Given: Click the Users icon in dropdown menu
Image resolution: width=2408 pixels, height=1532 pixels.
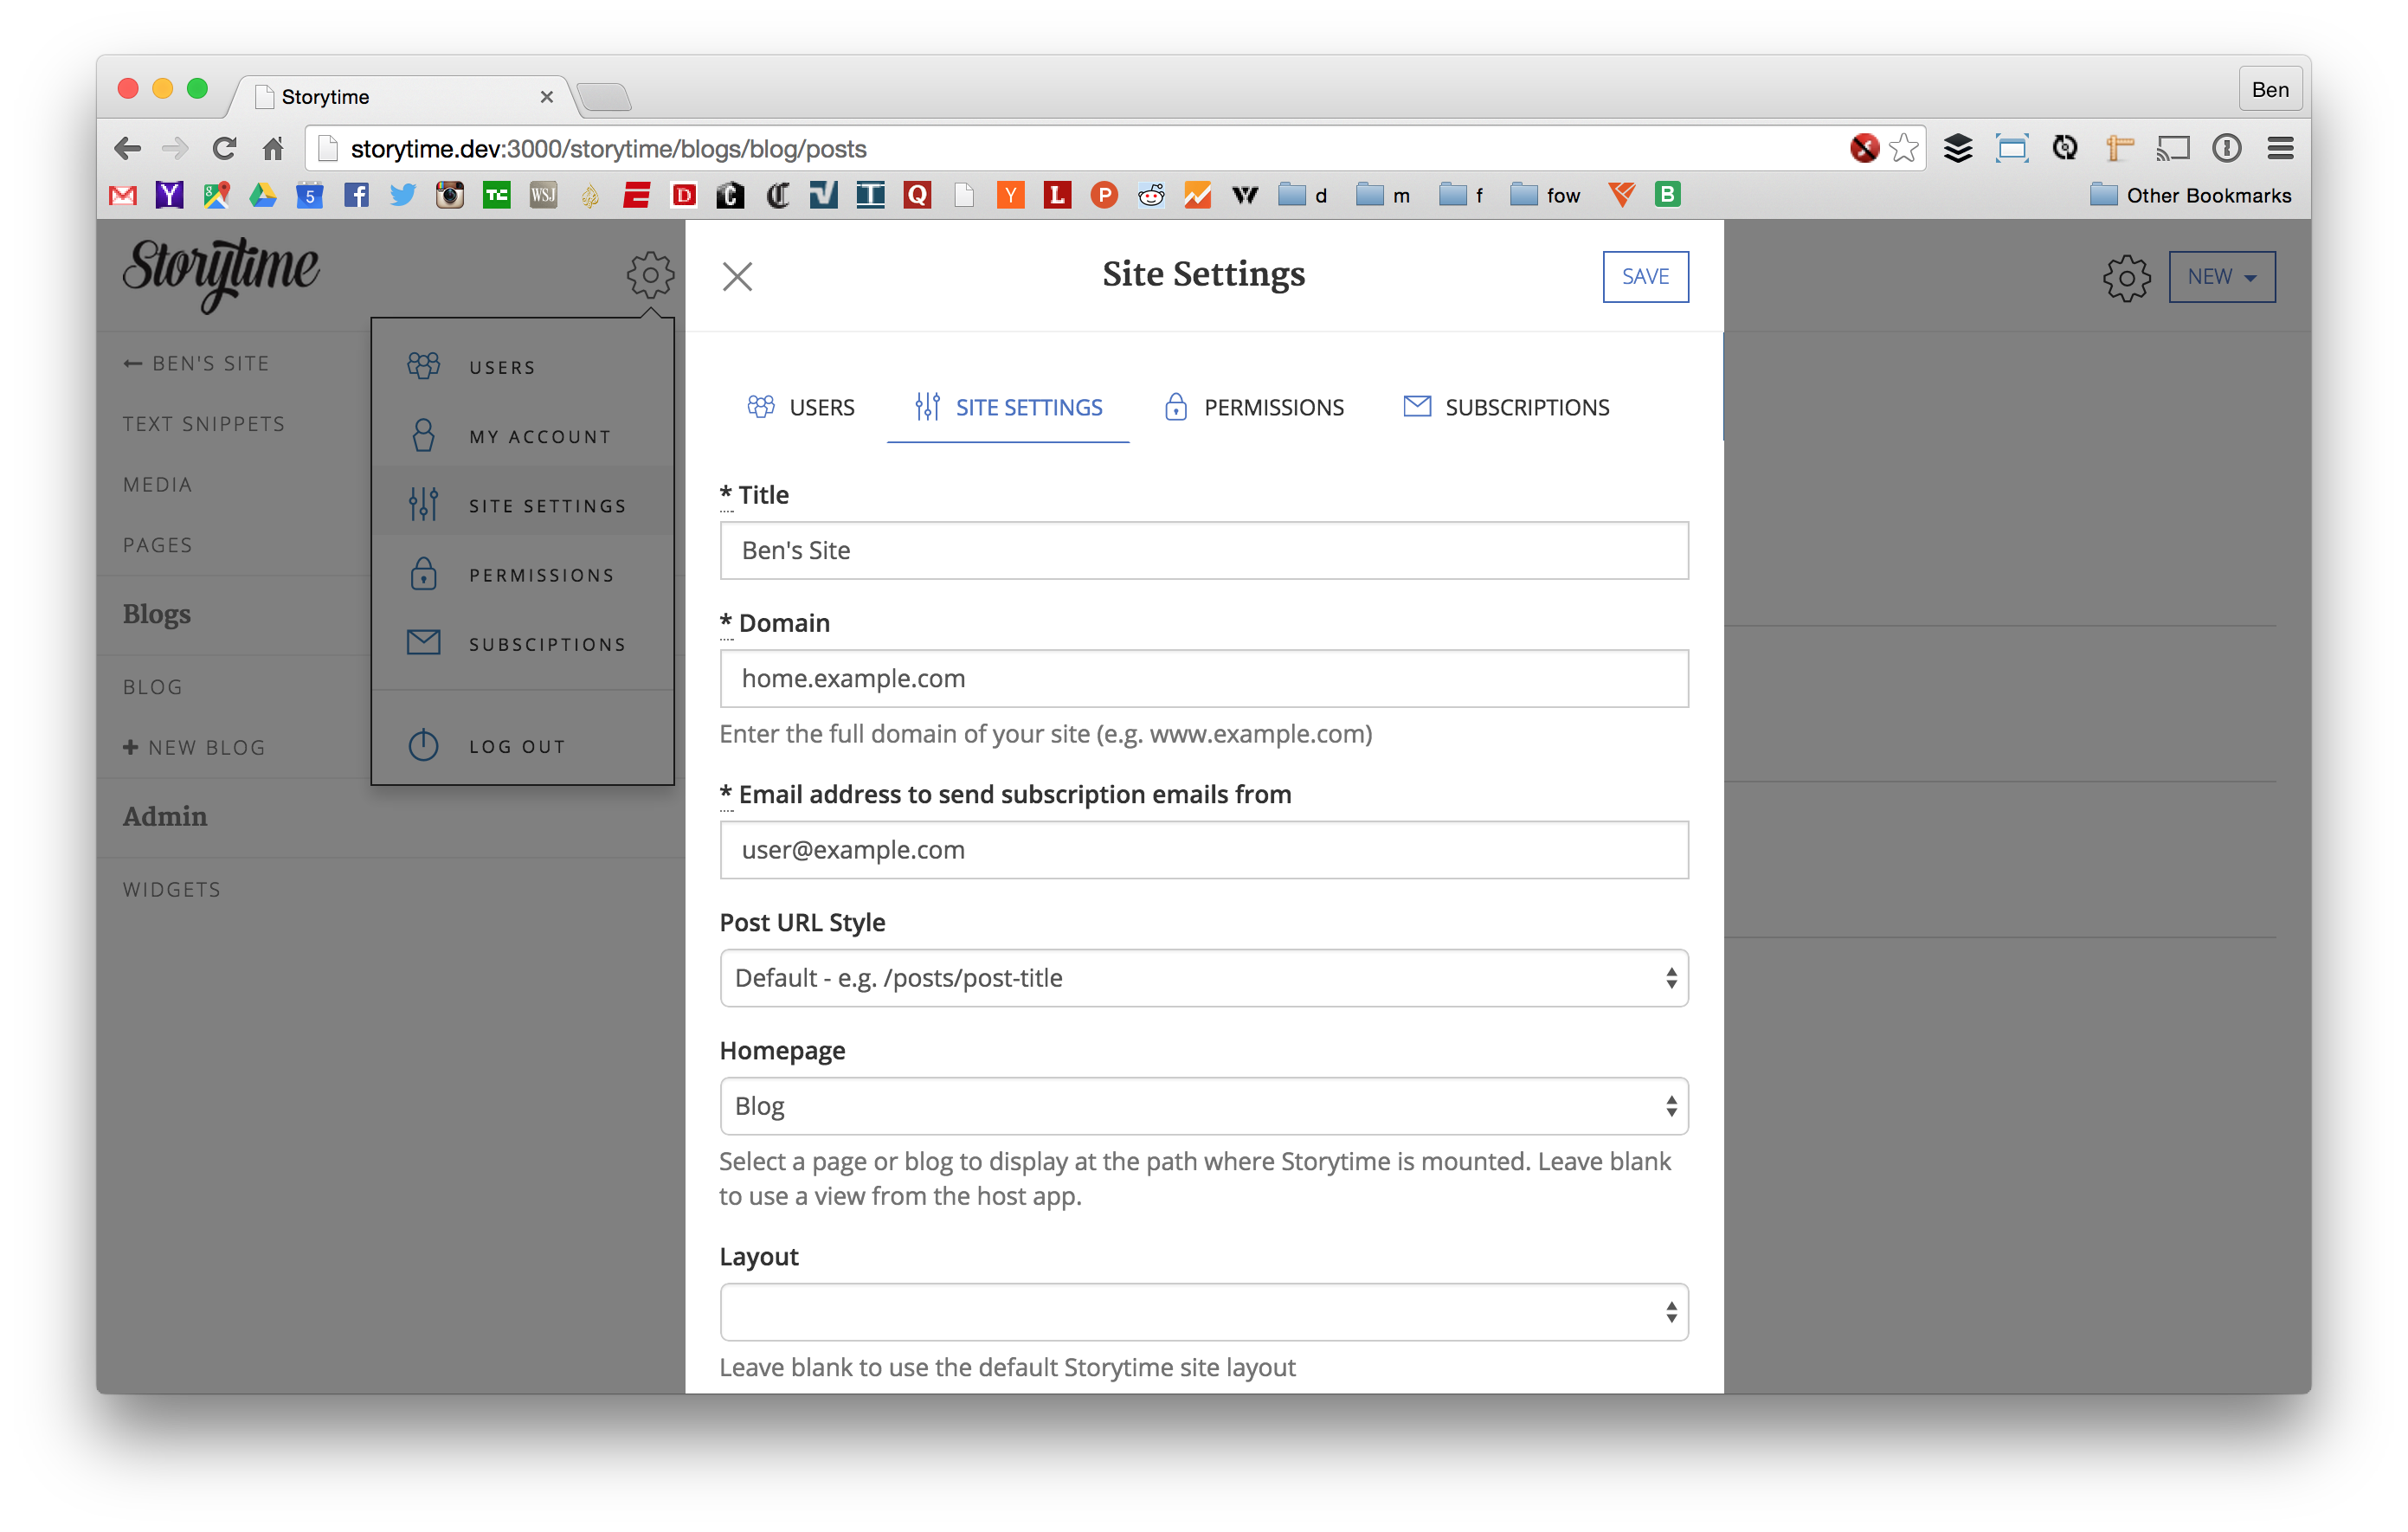Looking at the screenshot, I should tap(423, 366).
